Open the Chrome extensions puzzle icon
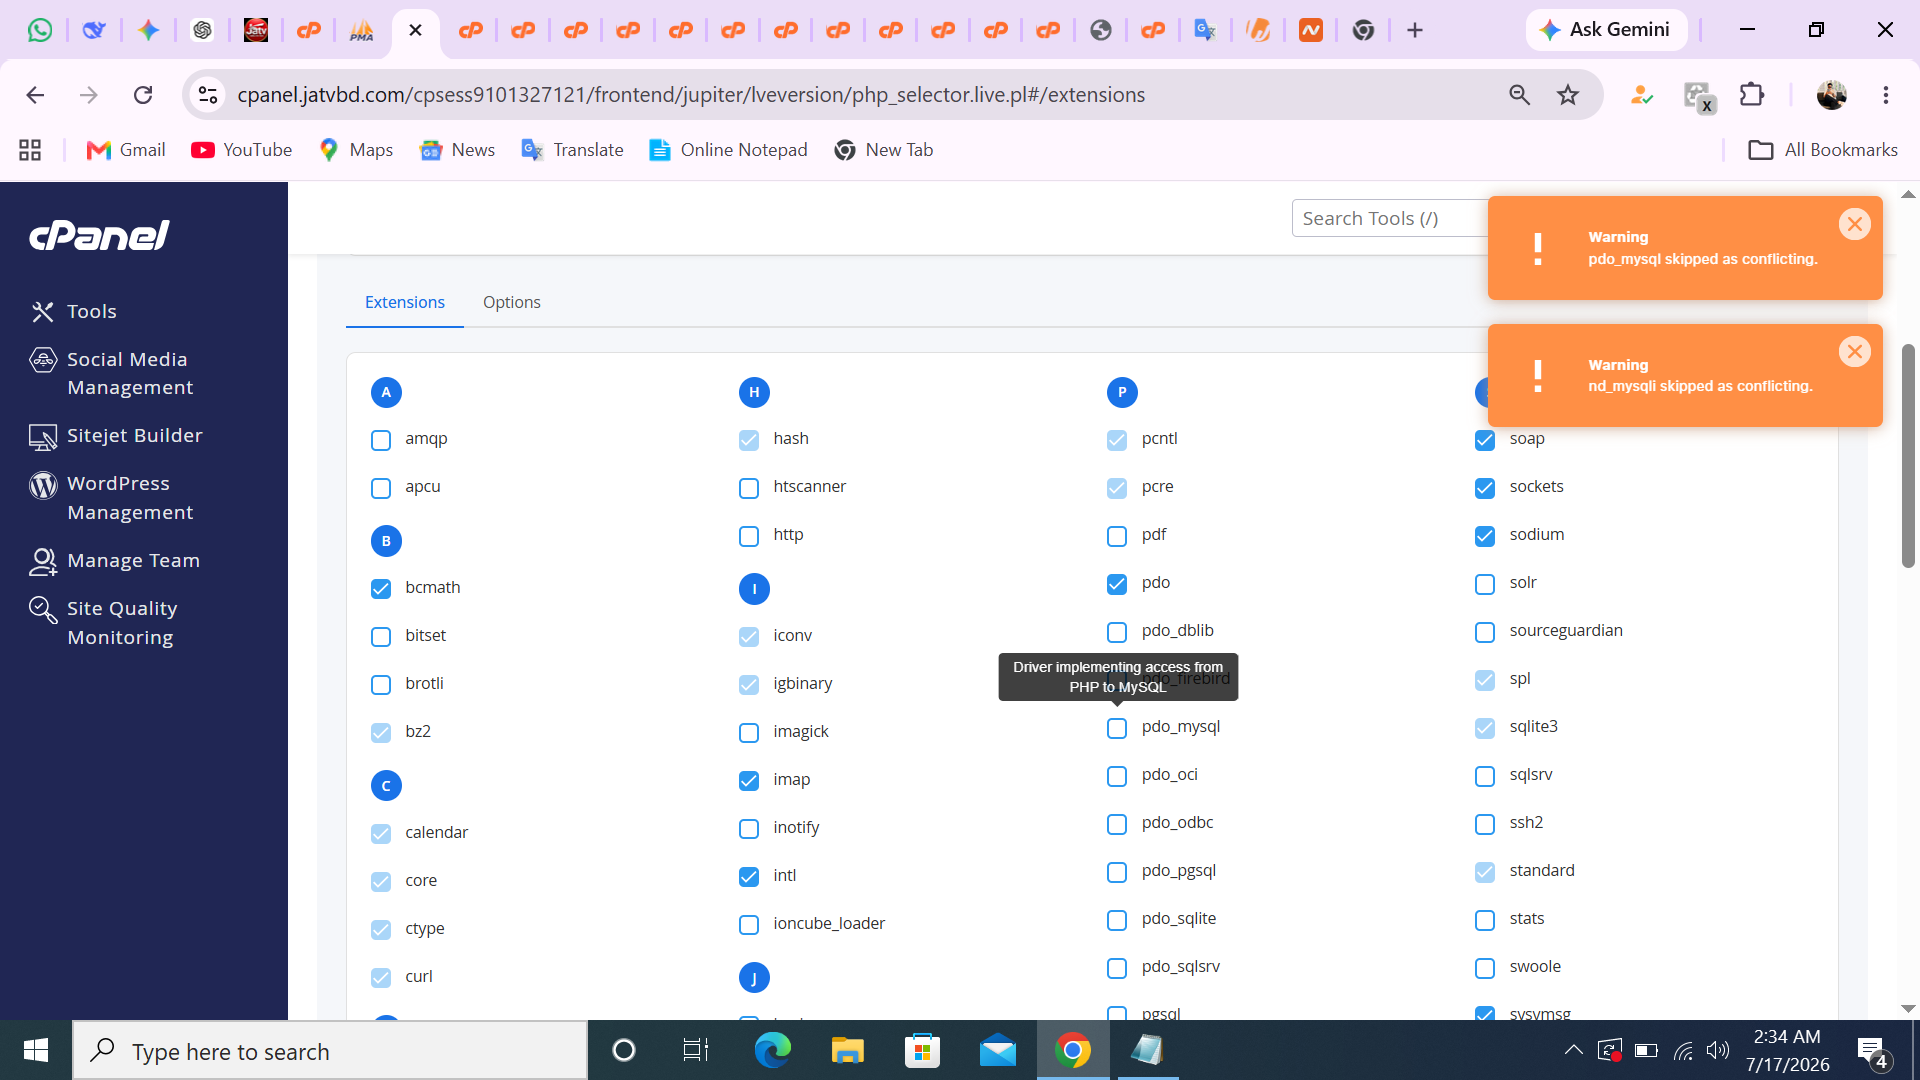 coord(1751,95)
